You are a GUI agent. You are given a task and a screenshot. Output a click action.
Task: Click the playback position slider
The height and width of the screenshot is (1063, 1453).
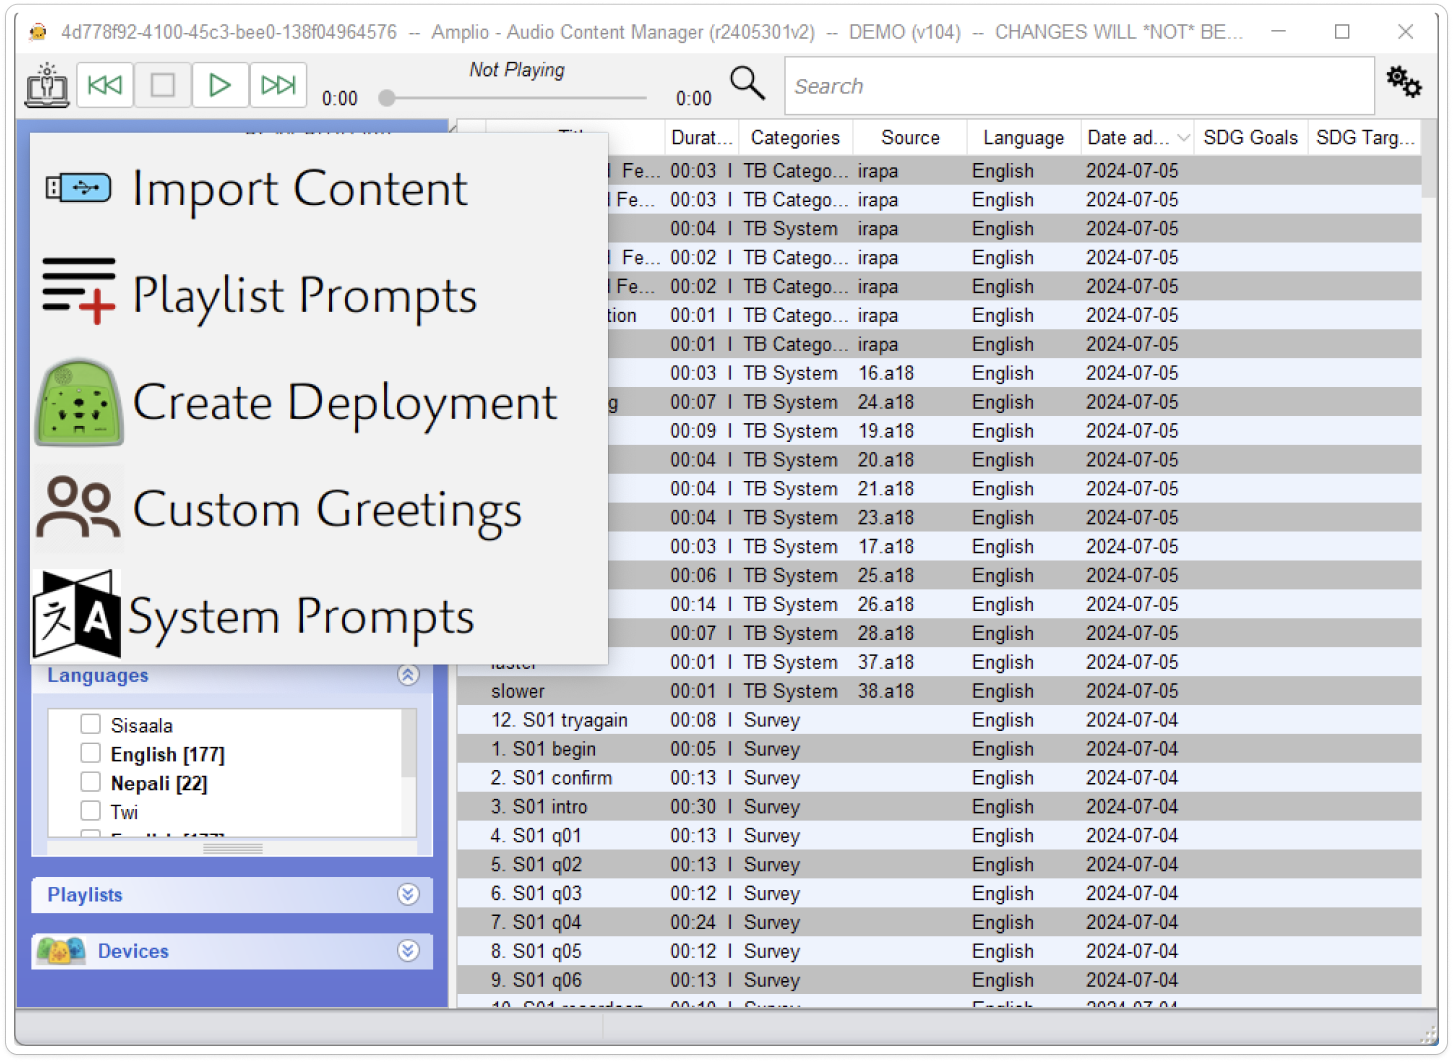[x=515, y=98]
